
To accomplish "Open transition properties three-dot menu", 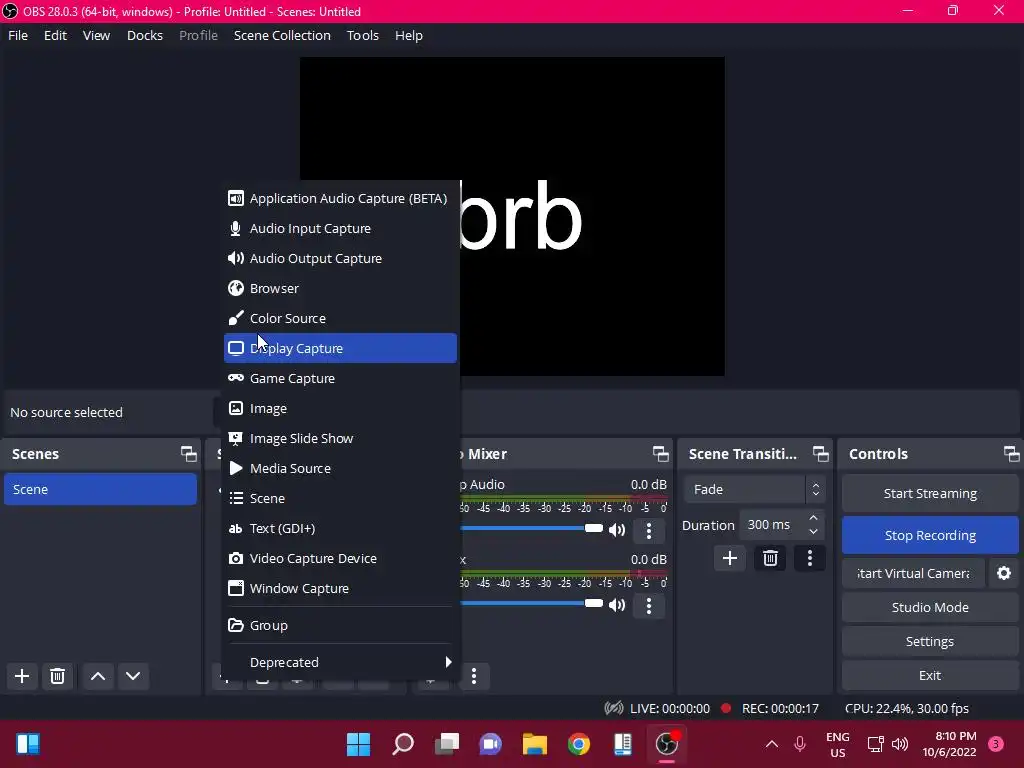I will tap(810, 558).
